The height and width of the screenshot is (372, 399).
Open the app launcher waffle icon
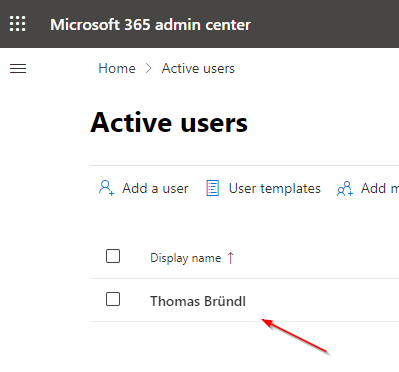point(17,24)
